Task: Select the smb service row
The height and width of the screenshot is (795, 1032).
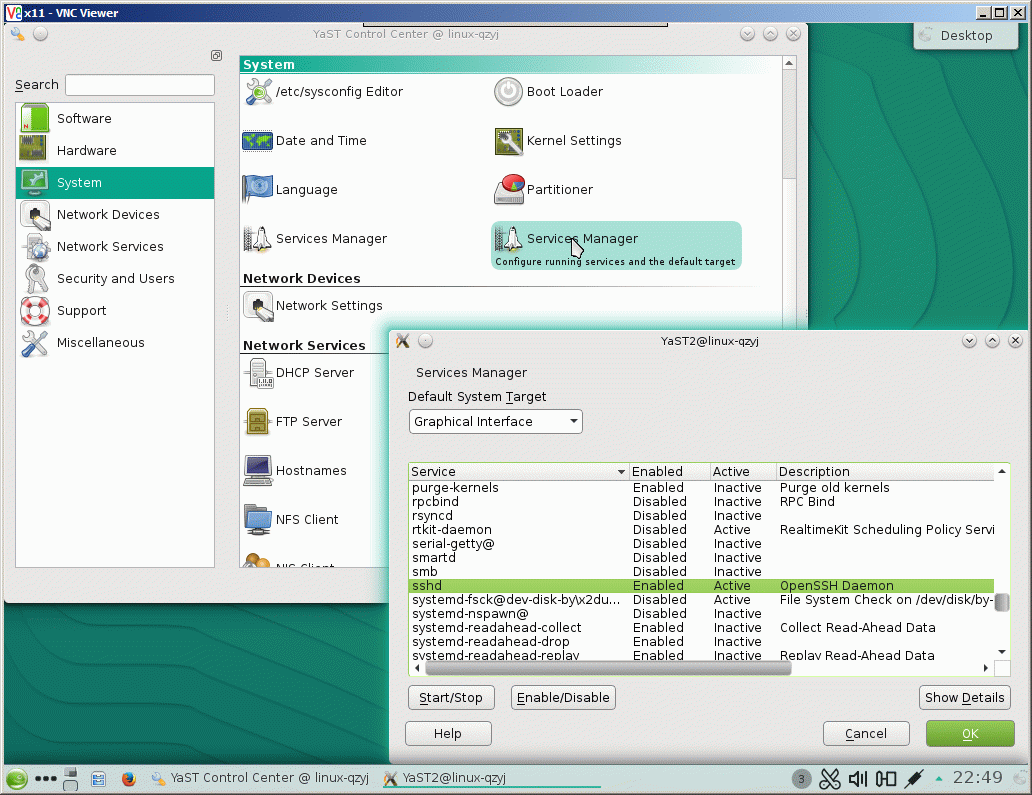Action: [702, 572]
